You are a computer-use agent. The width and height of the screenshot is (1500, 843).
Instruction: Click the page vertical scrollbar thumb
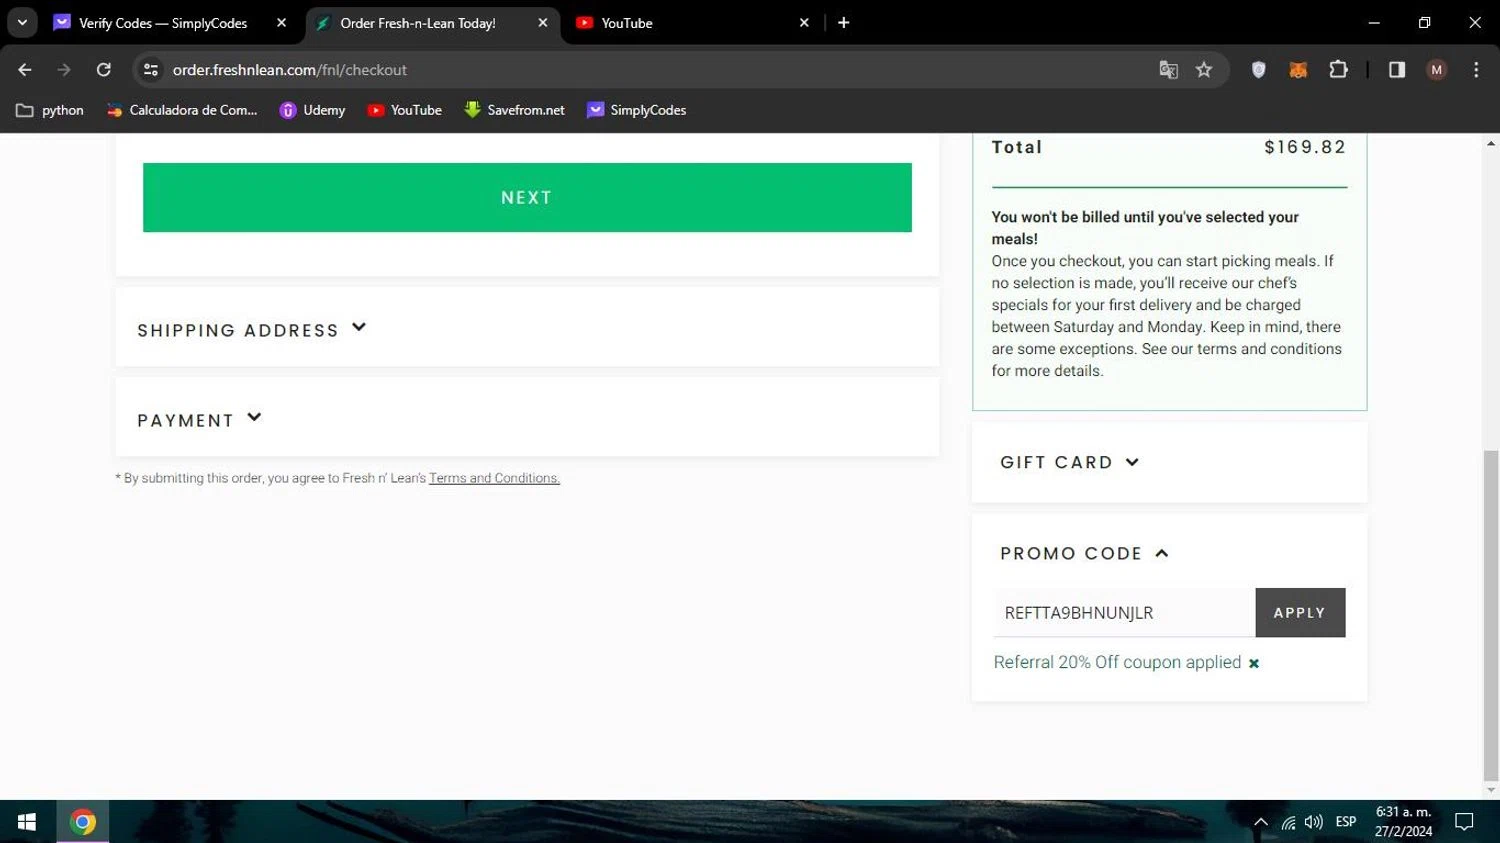(1491, 615)
